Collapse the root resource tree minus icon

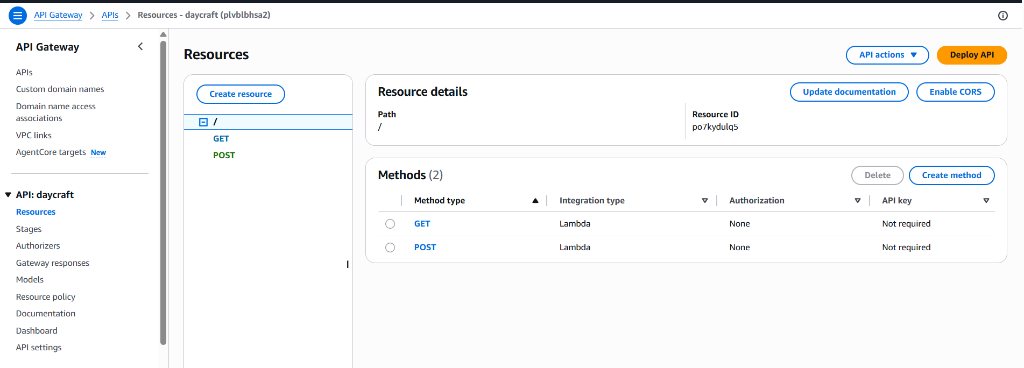coord(203,122)
